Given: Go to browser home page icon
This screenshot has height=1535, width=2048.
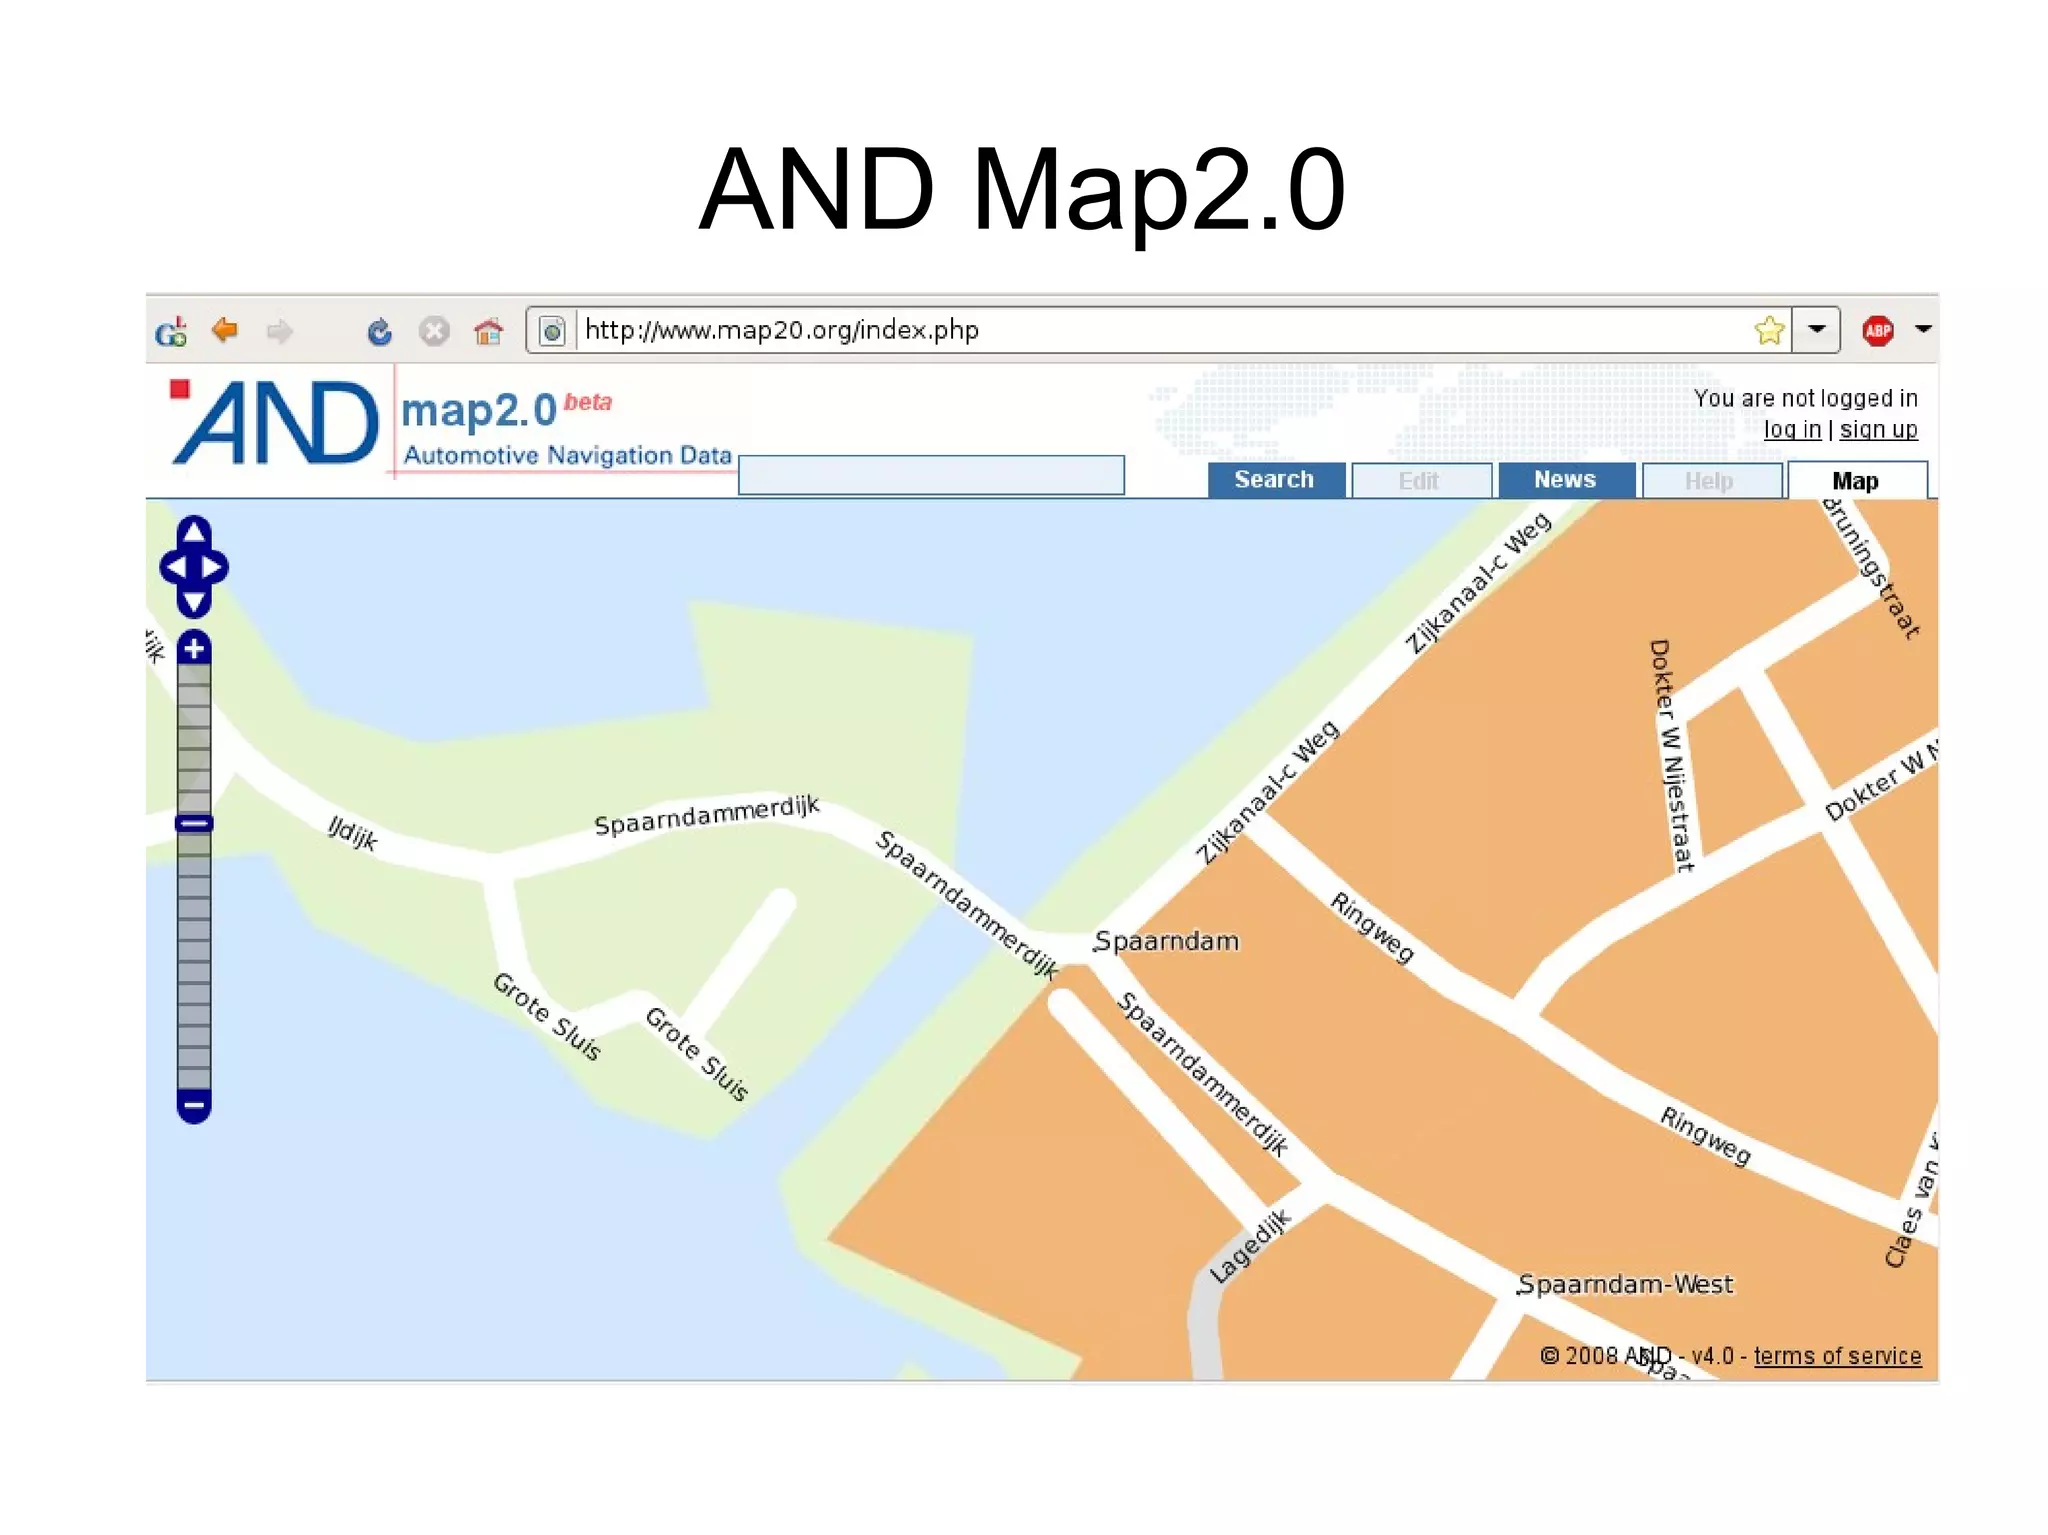Looking at the screenshot, I should click(488, 331).
